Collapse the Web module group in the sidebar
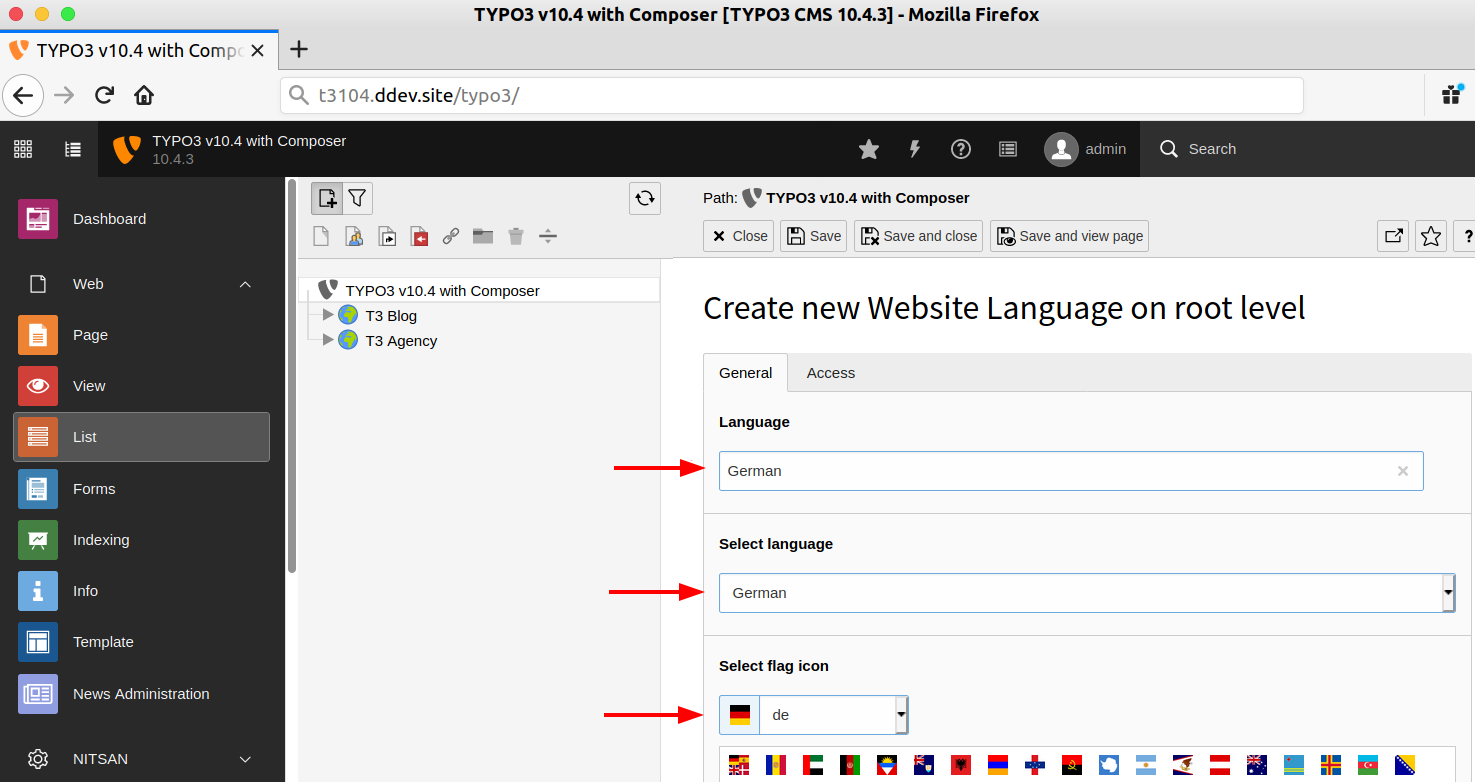The width and height of the screenshot is (1475, 782). tap(245, 284)
